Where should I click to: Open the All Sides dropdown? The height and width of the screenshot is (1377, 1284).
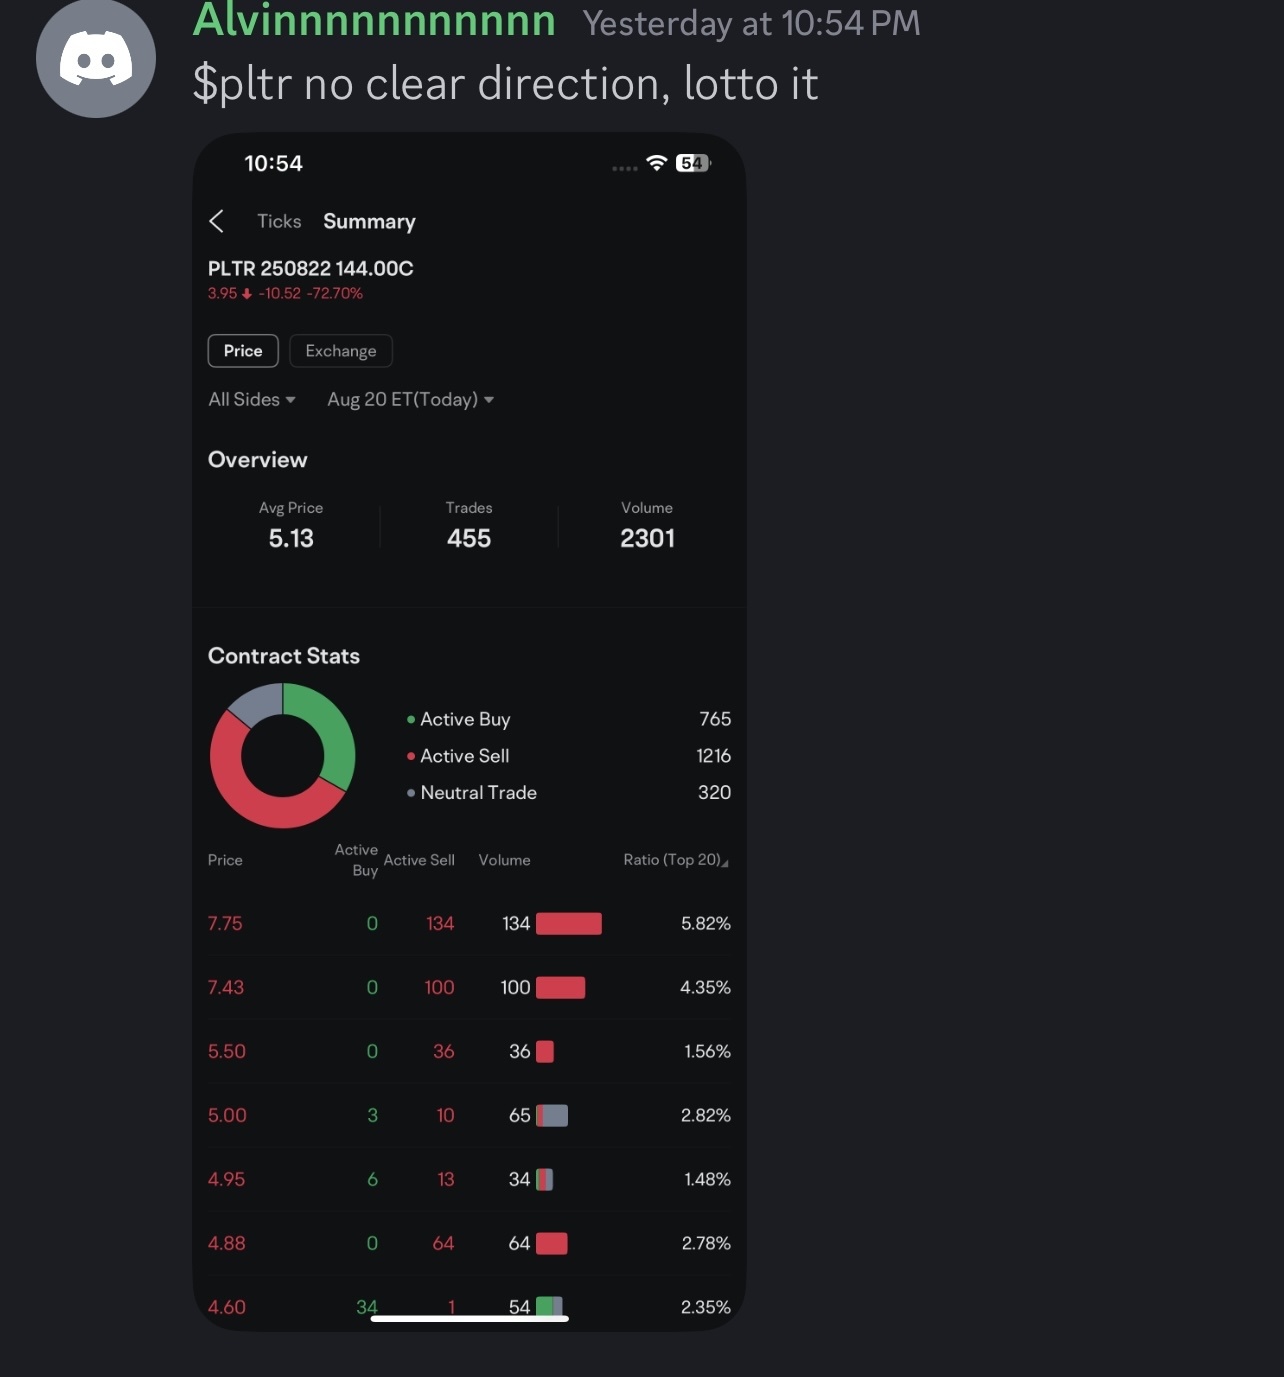click(252, 399)
